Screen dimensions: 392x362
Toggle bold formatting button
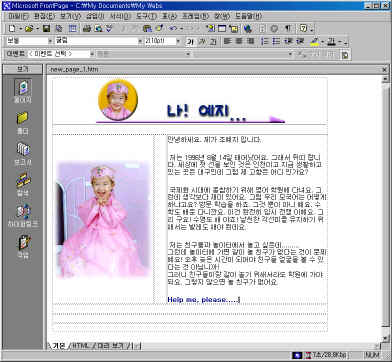pyautogui.click(x=190, y=41)
